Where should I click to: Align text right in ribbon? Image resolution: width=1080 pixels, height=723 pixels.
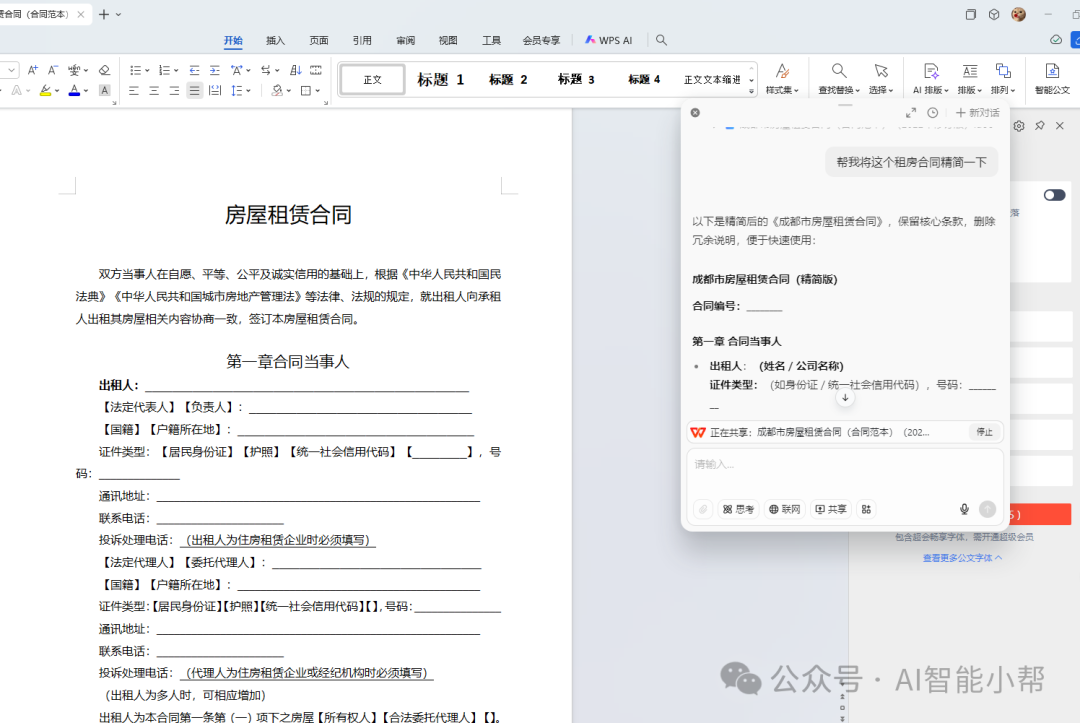pos(174,90)
